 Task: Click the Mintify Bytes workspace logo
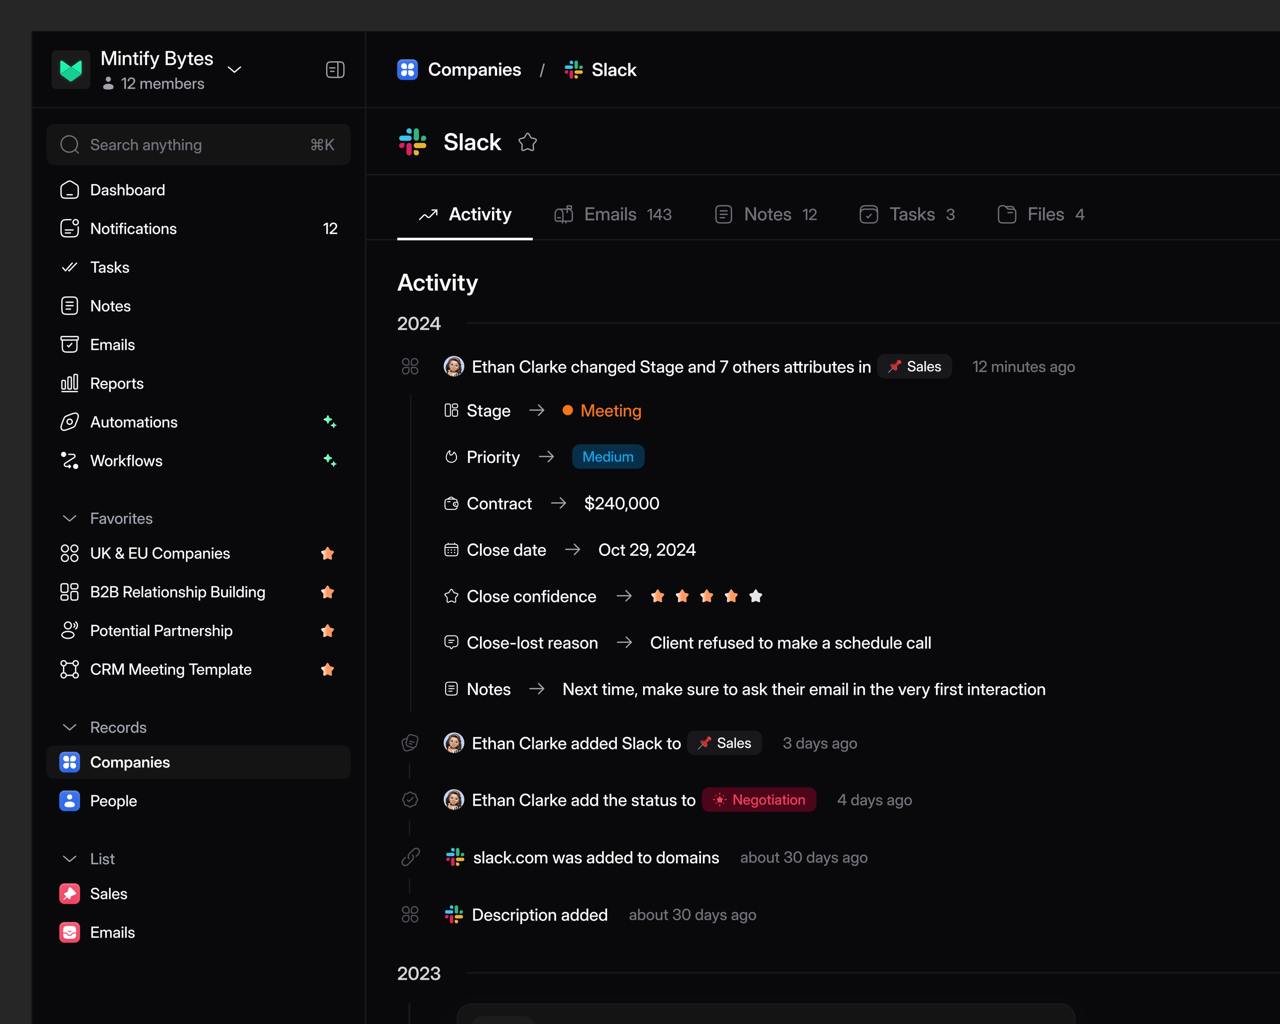coord(71,70)
